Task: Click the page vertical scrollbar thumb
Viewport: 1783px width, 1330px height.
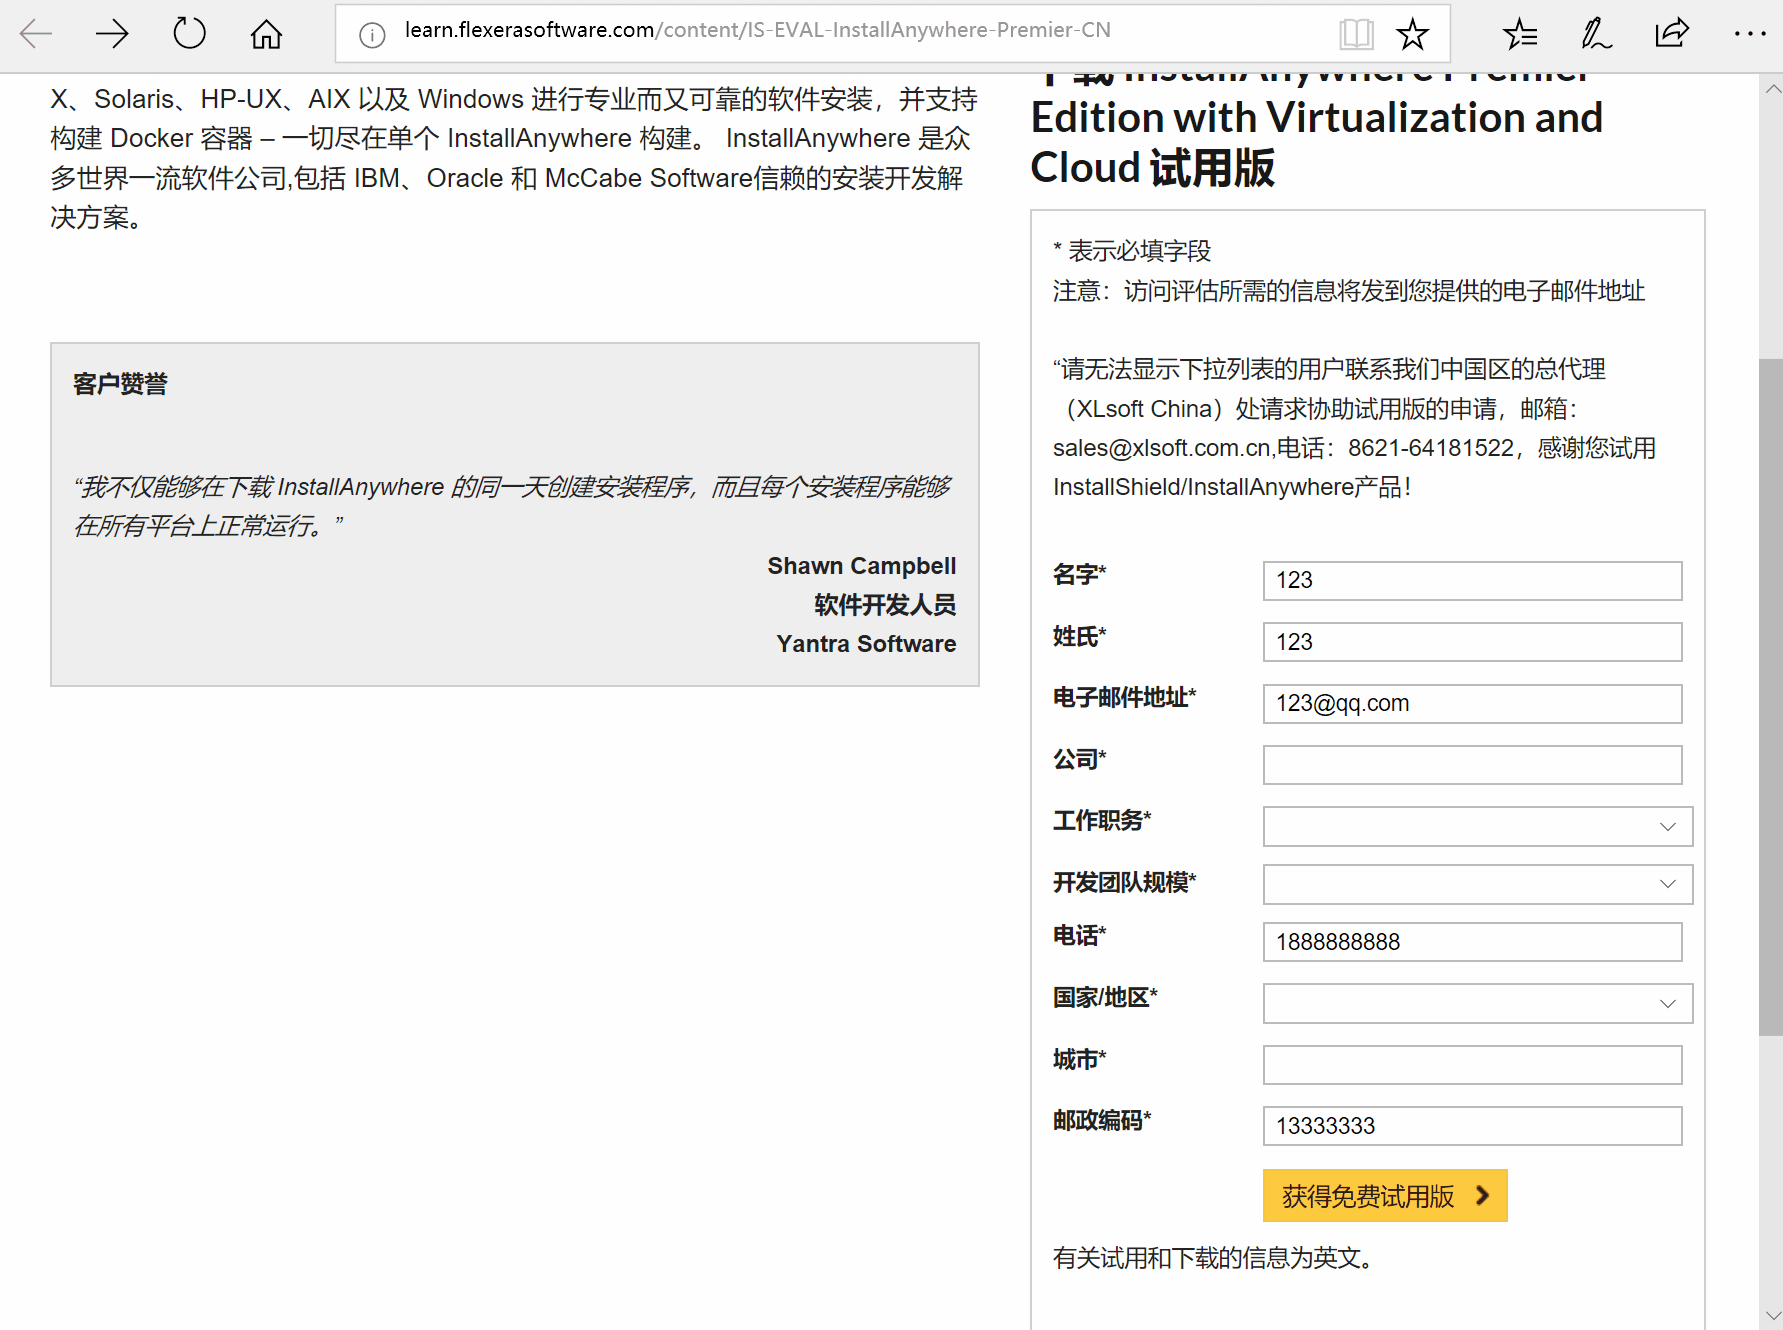Action: click(x=1771, y=697)
